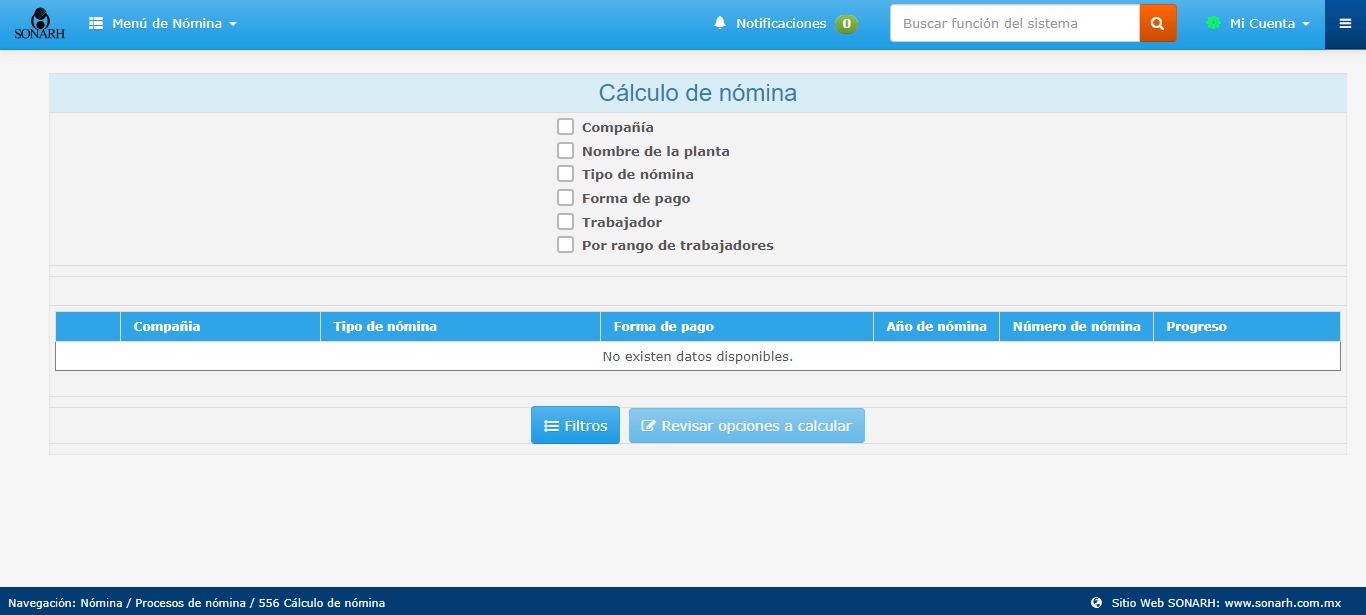Click the list icon on the Filtros button

click(x=551, y=425)
